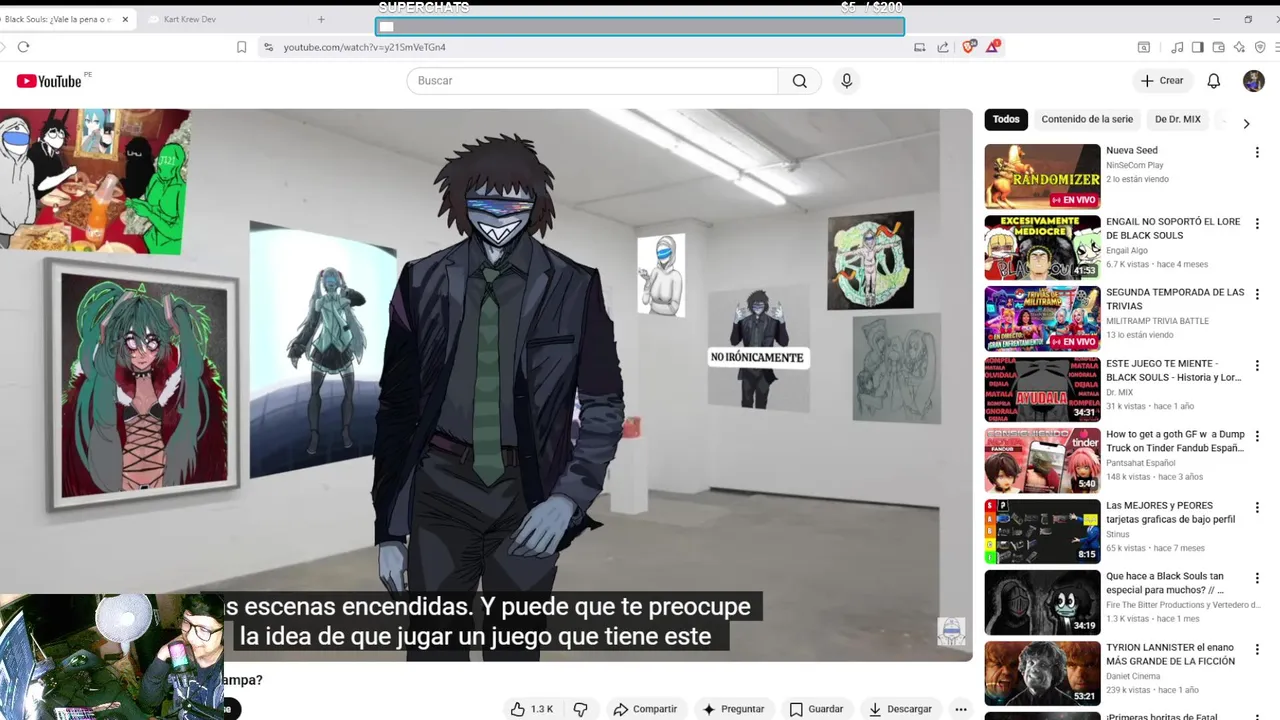Image resolution: width=1280 pixels, height=720 pixels.
Task: Click the Brave Shields lion icon
Action: click(968, 46)
